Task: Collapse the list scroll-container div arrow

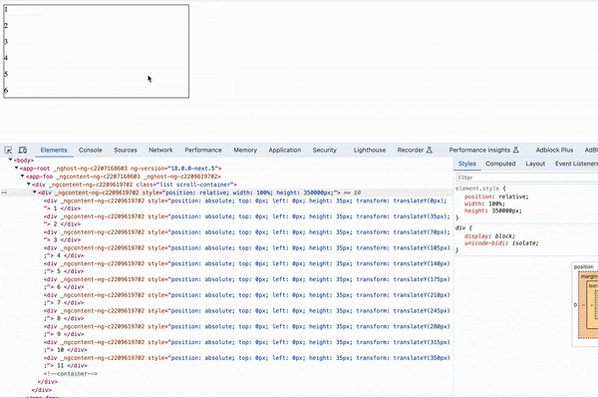Action: 29,184
